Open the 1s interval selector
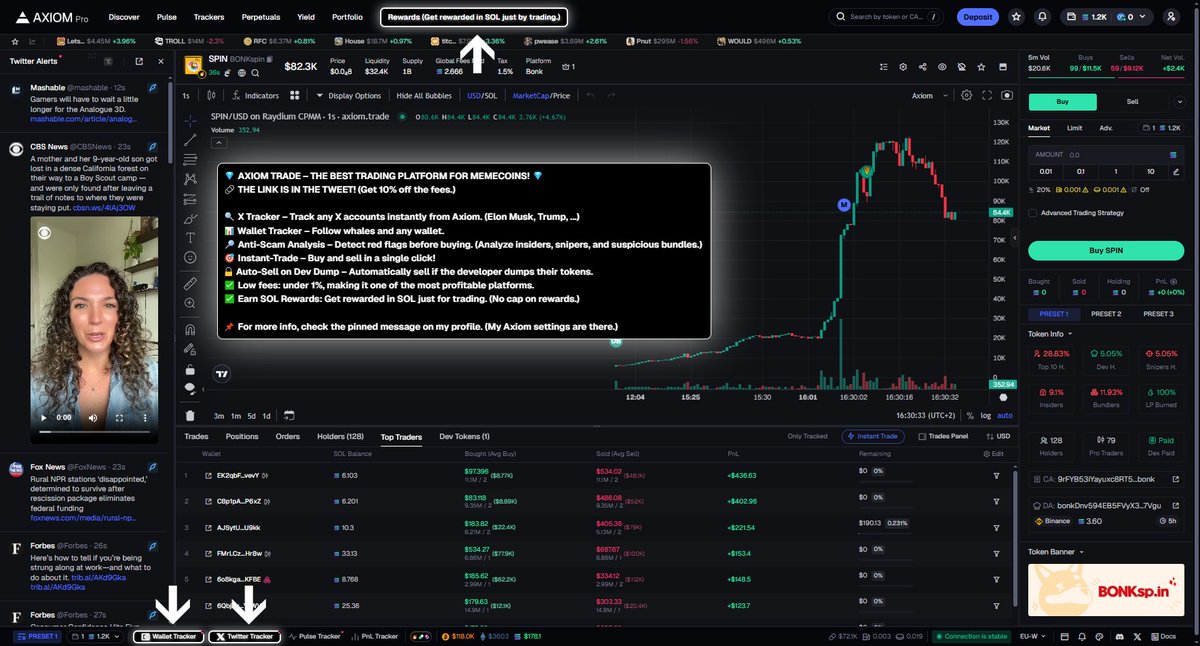The image size is (1200, 646). (x=186, y=96)
